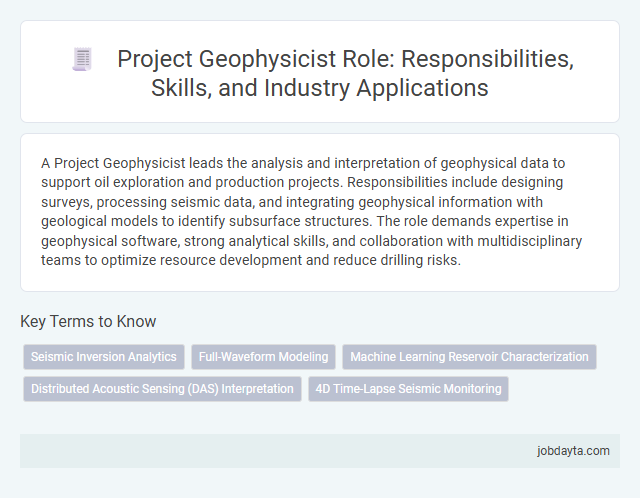The image size is (640, 498).
Task: Click Distributed Acoustic Sensing (DAS) Interpretation tag
Action: pyautogui.click(x=162, y=389)
